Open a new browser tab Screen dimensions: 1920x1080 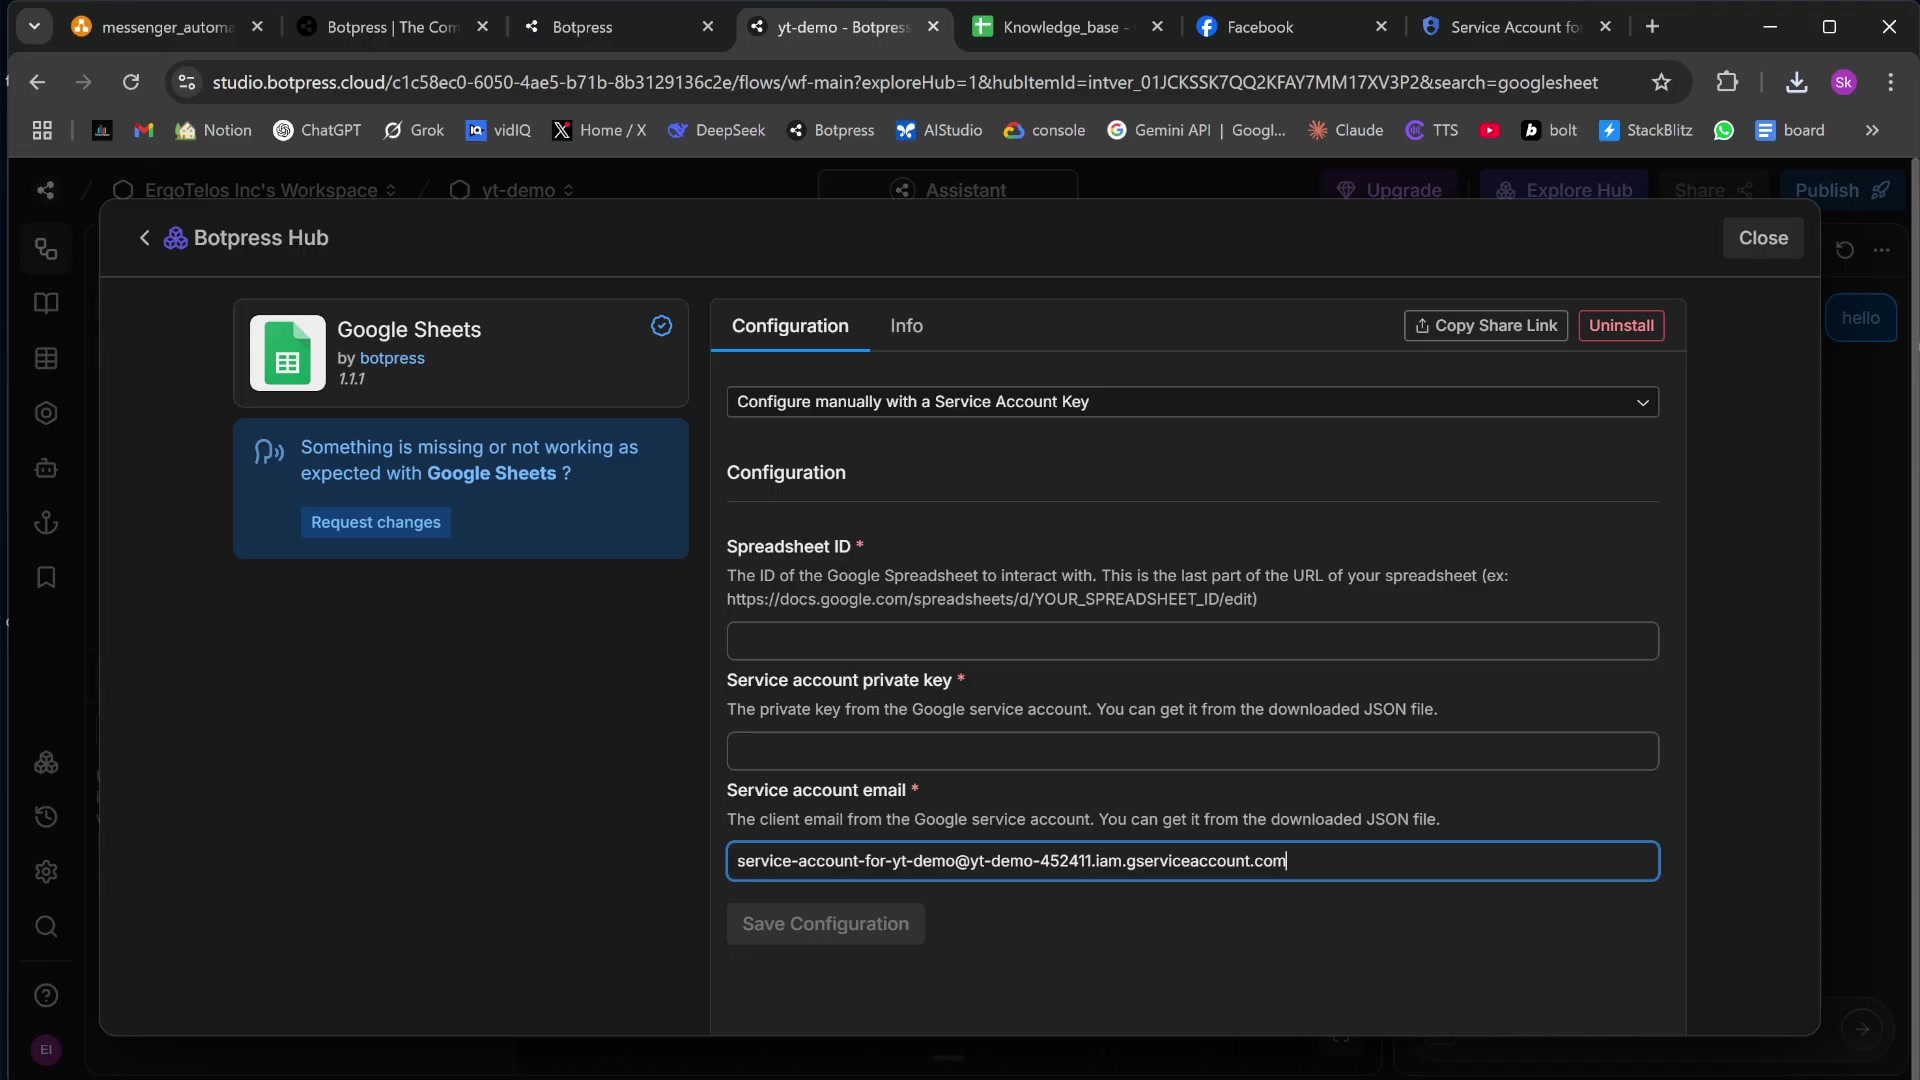point(1652,27)
